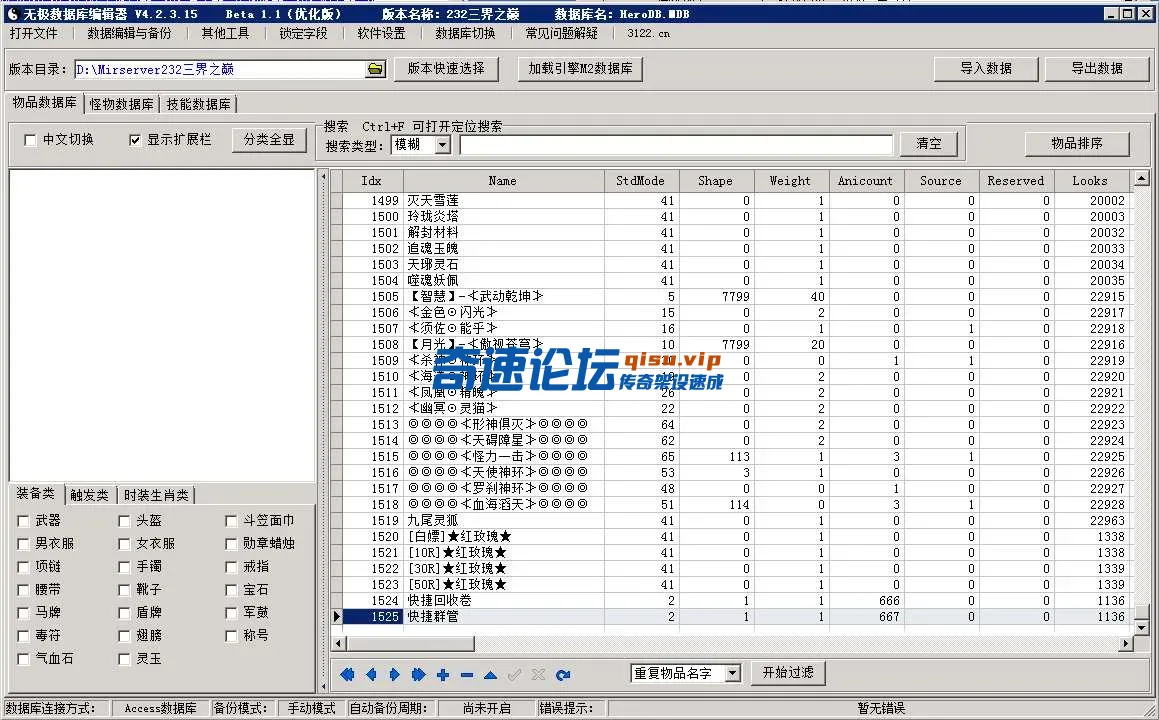Switch to 技能数据库 tab
Image resolution: width=1159 pixels, height=720 pixels.
(198, 104)
